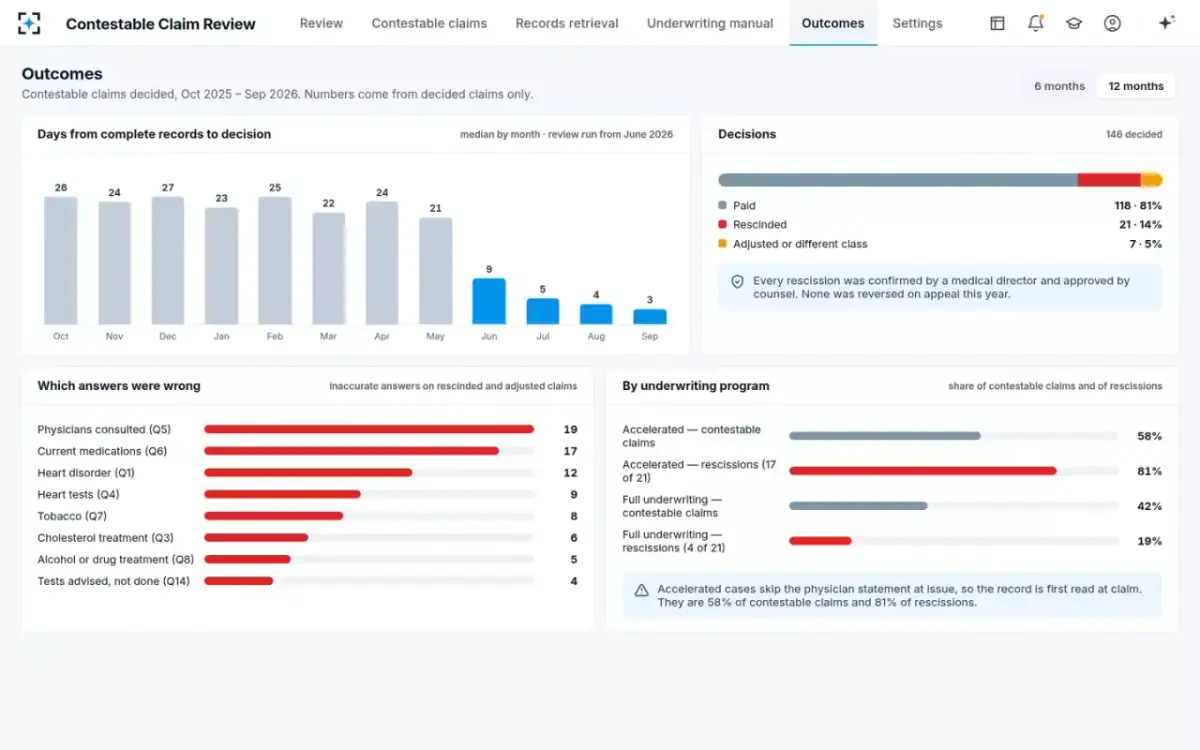The image size is (1200, 750).
Task: Click the Alcohol or drug treatment (Q8) label
Action: coord(116,560)
